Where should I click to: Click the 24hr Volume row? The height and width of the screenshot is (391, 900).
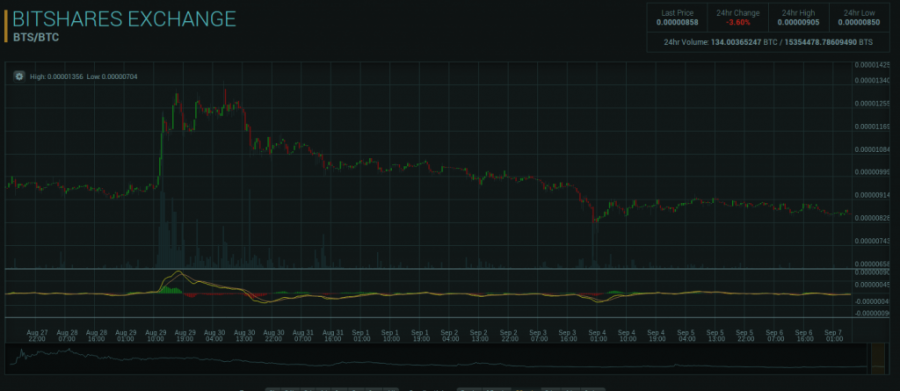pyautogui.click(x=769, y=42)
